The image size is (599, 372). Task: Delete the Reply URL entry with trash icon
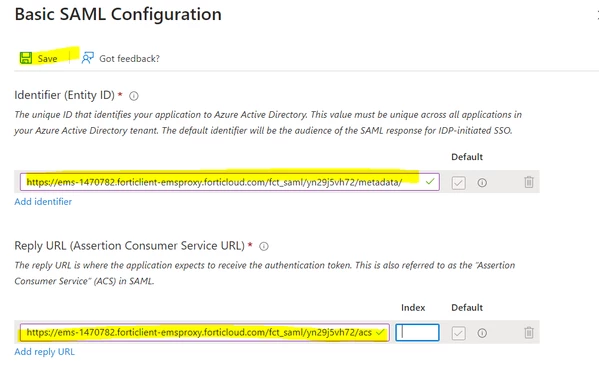(x=529, y=333)
